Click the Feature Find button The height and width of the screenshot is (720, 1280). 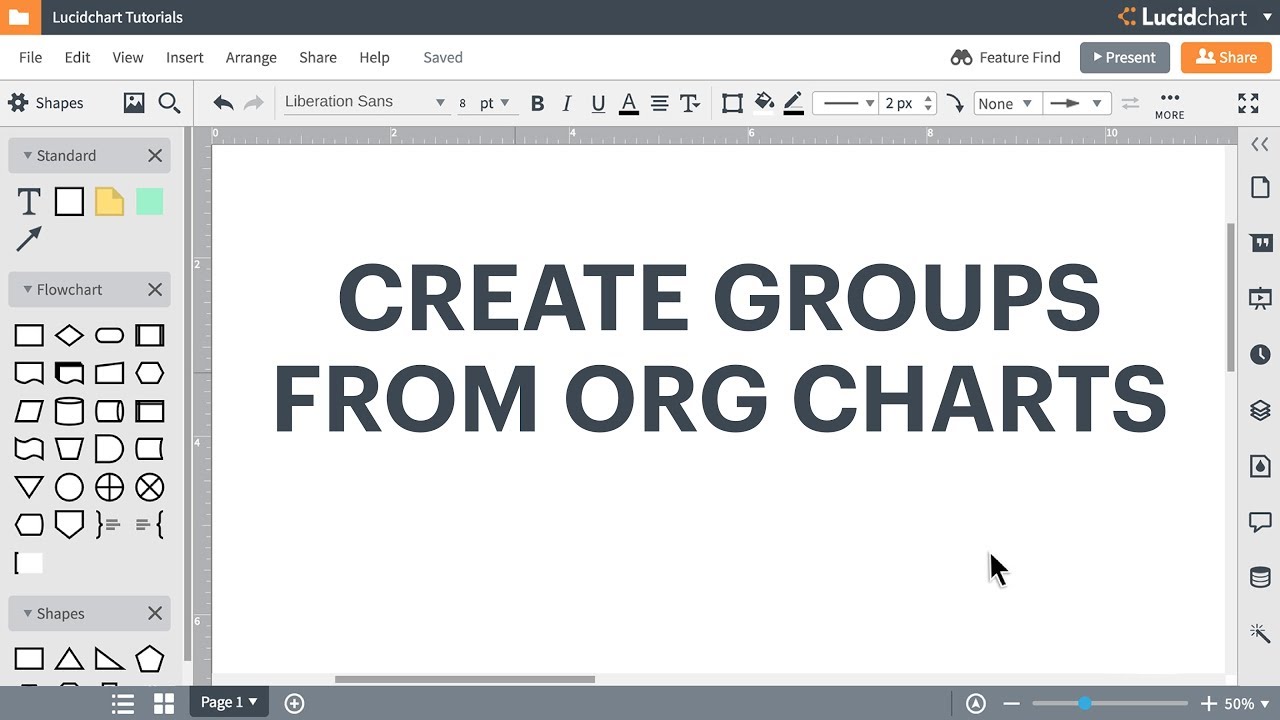[1005, 57]
